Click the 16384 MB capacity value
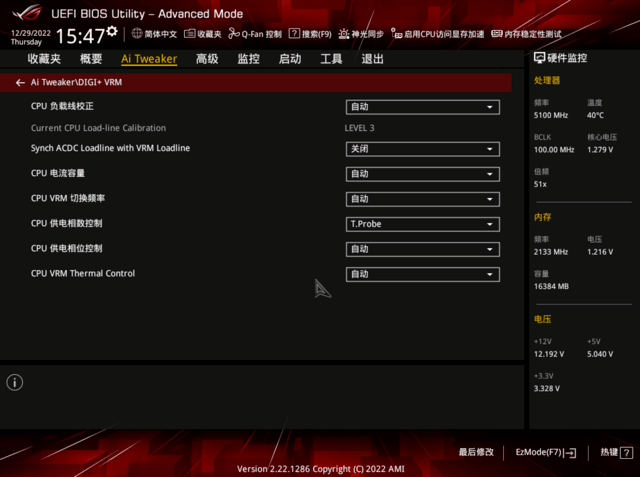 pos(551,286)
